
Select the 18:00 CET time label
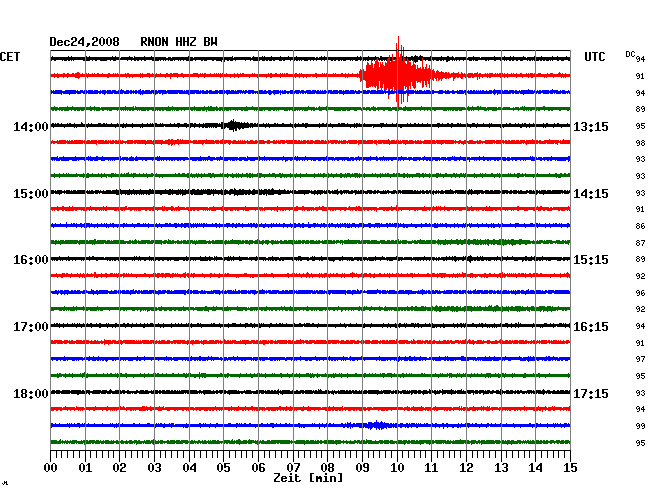coord(31,393)
